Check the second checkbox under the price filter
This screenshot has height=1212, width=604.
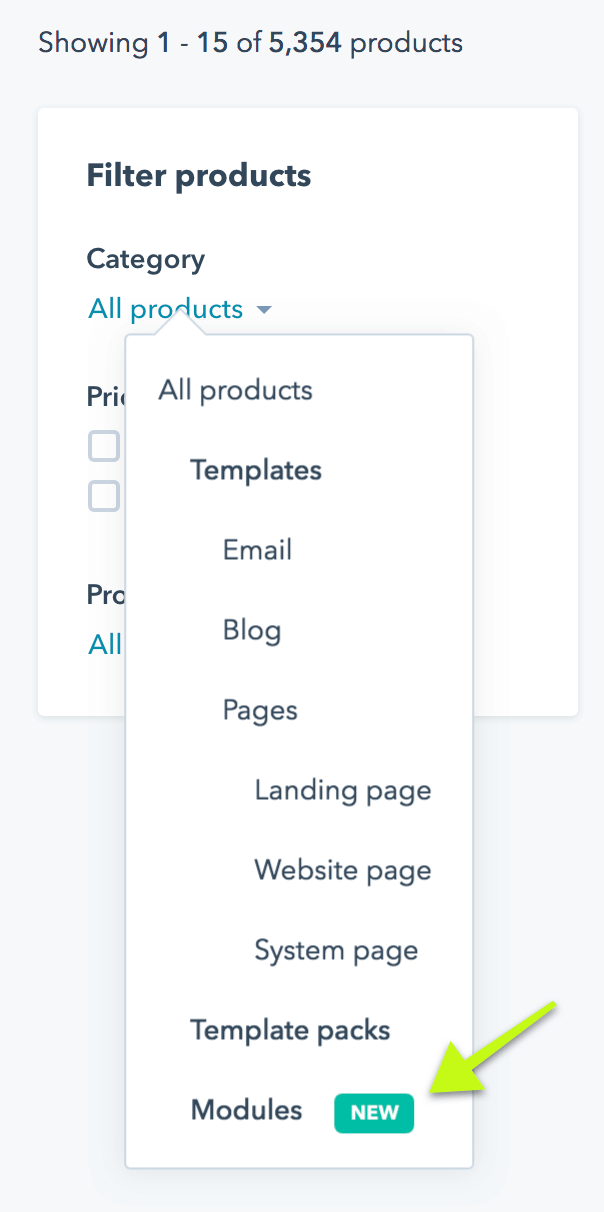(103, 496)
